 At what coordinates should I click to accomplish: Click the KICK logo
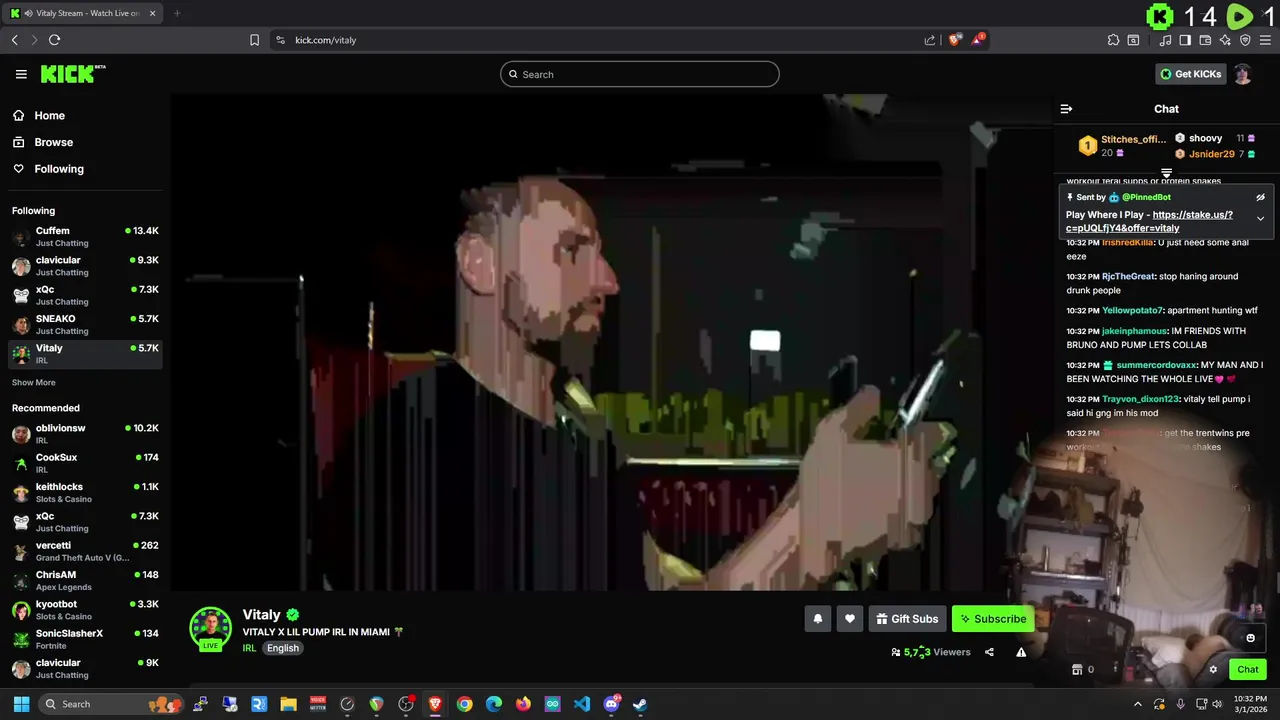pos(73,74)
